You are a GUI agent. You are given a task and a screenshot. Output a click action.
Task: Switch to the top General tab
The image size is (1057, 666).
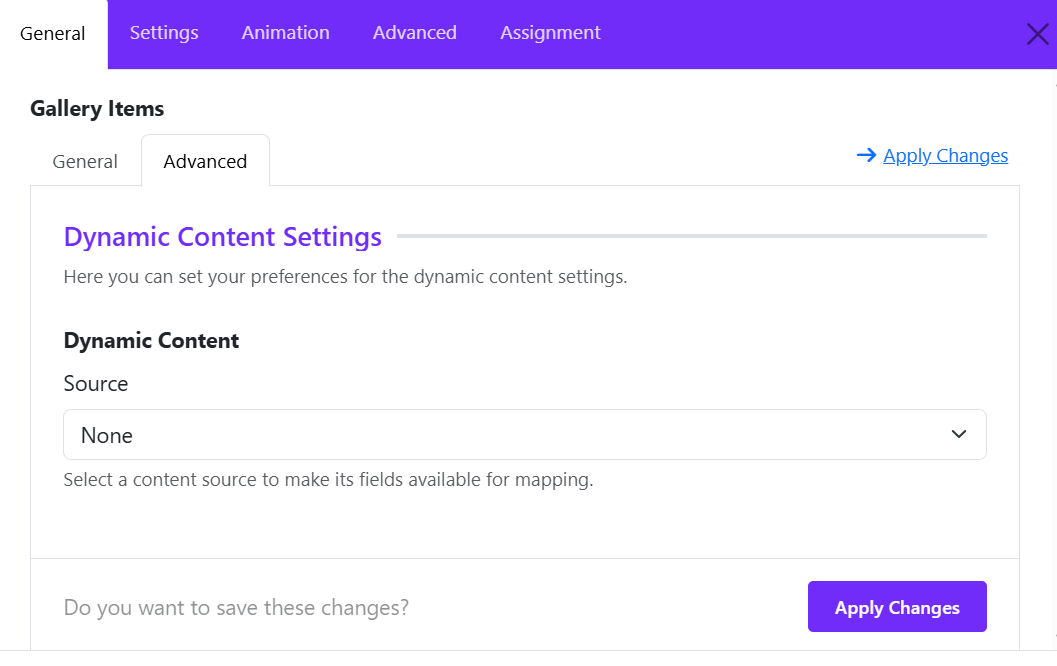(53, 34)
